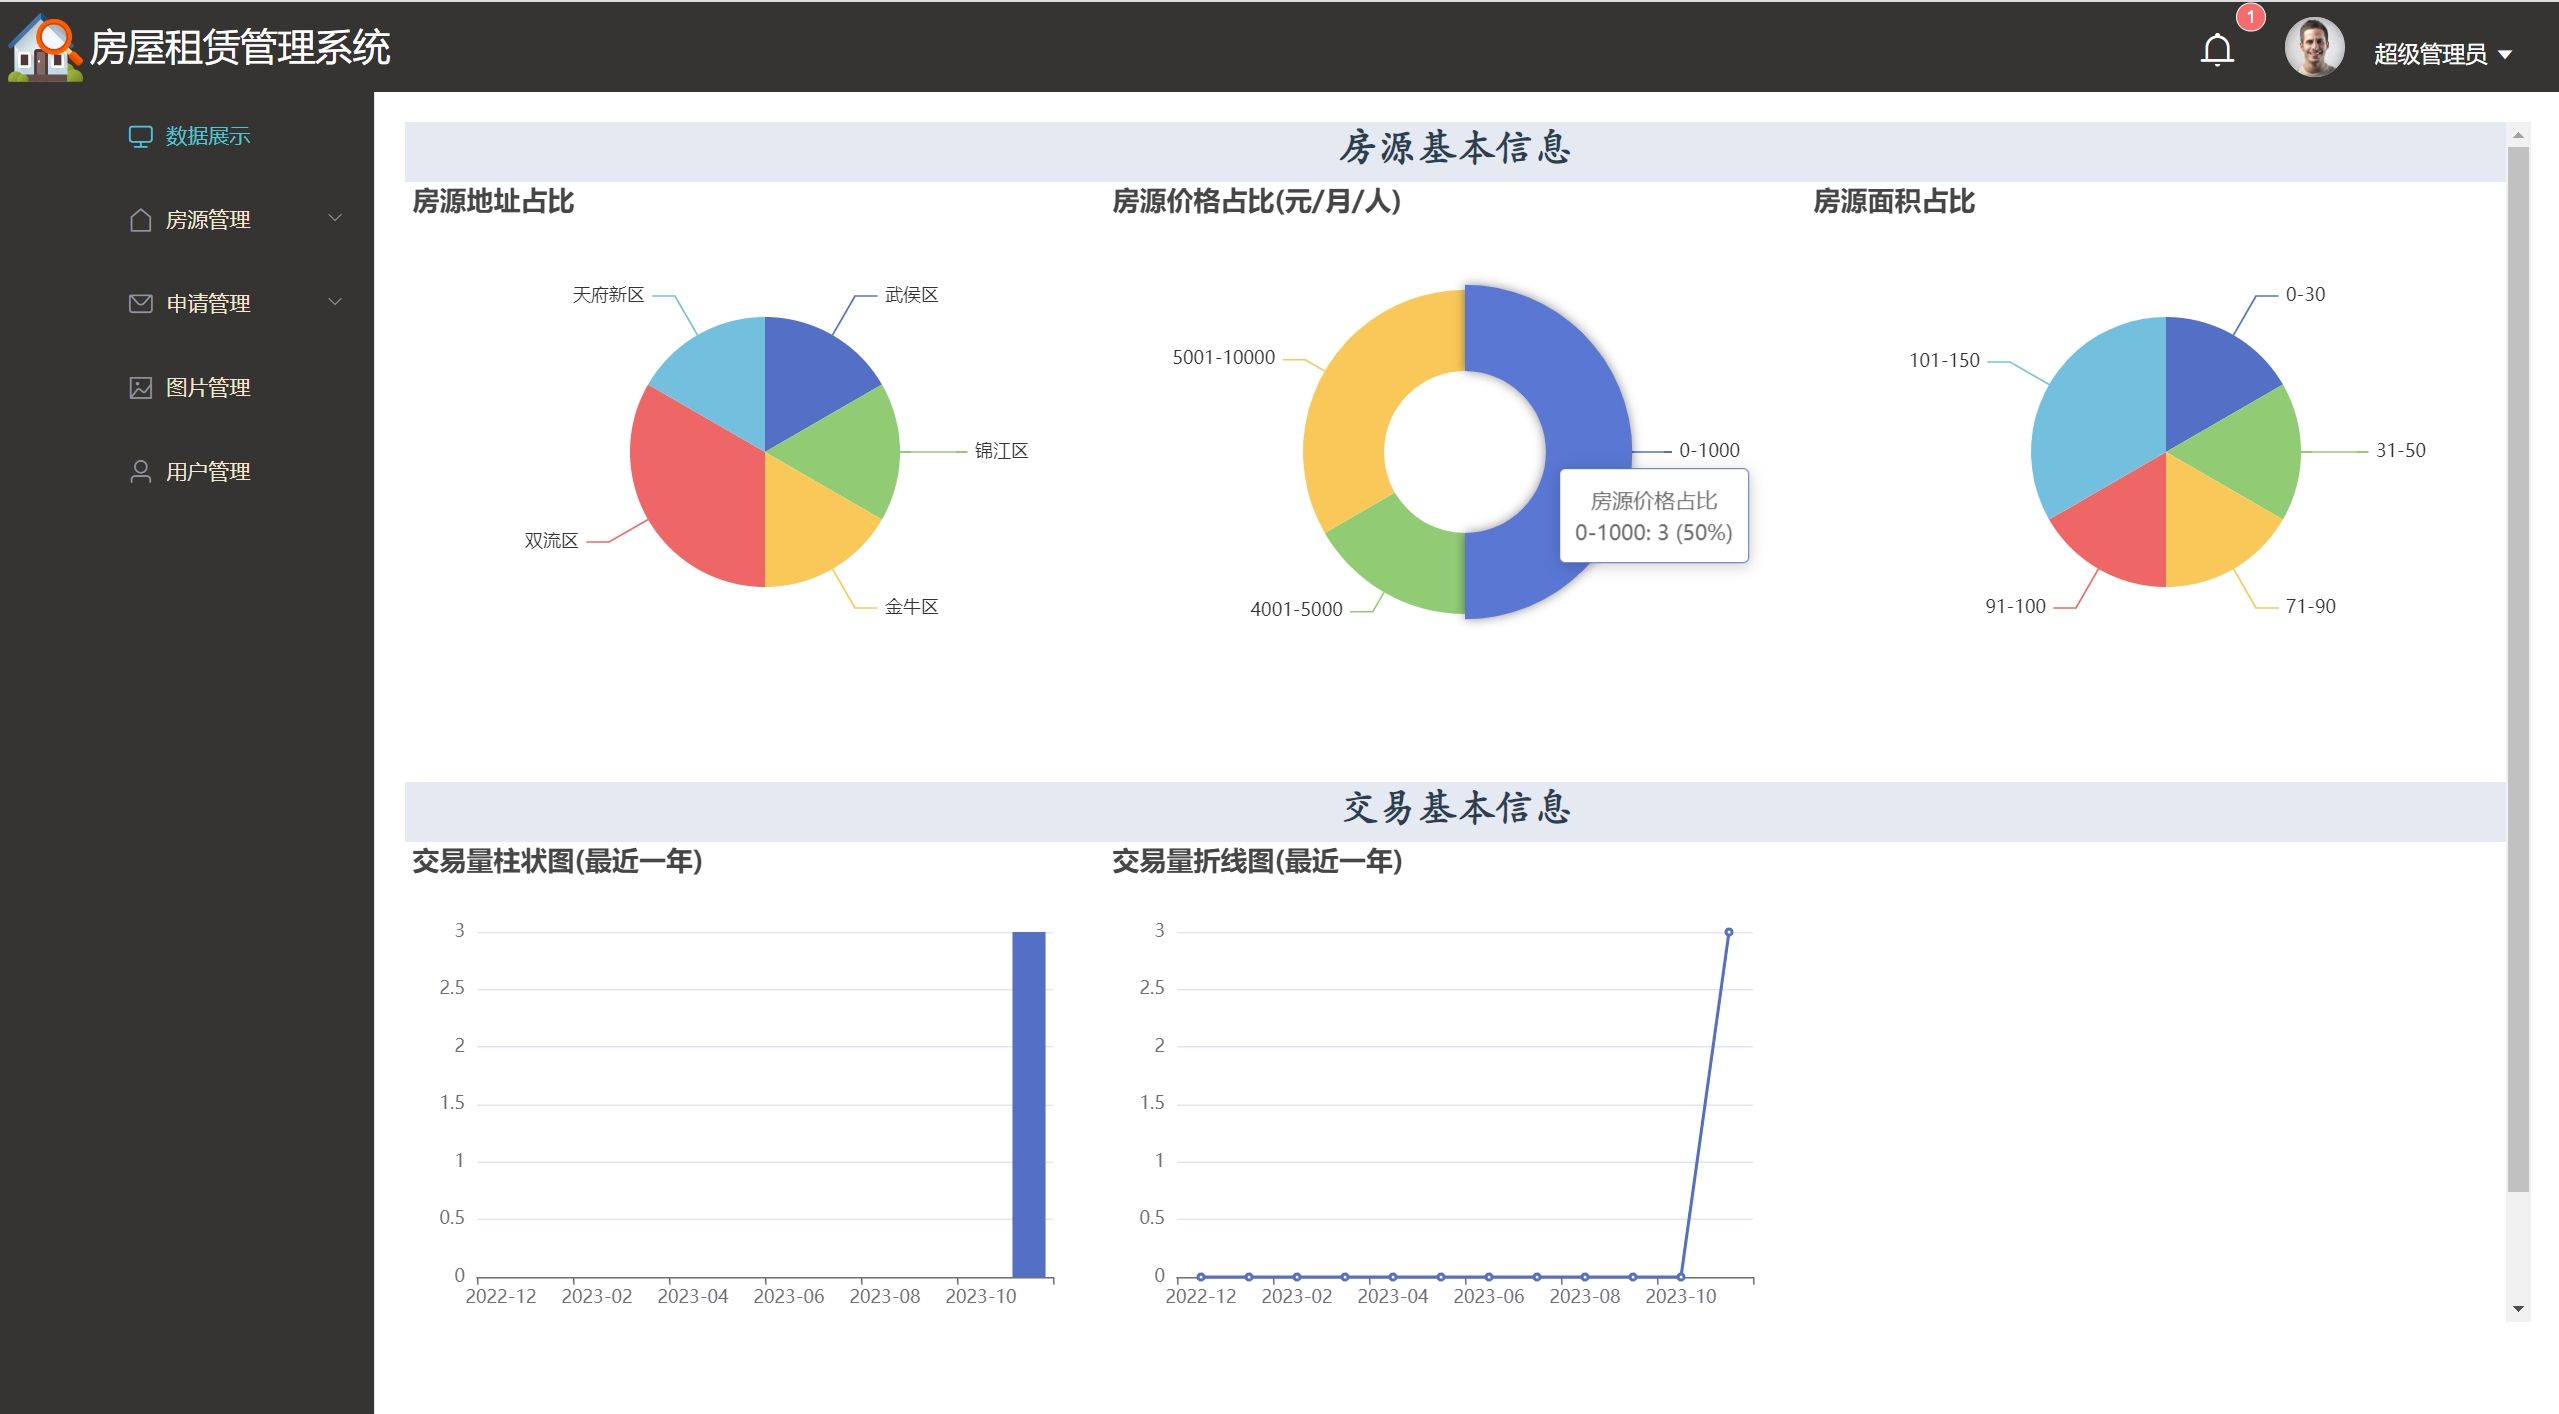Viewport: 2559px width, 1414px height.
Task: Open the 超级管理员 dropdown menu
Action: coord(2442,54)
